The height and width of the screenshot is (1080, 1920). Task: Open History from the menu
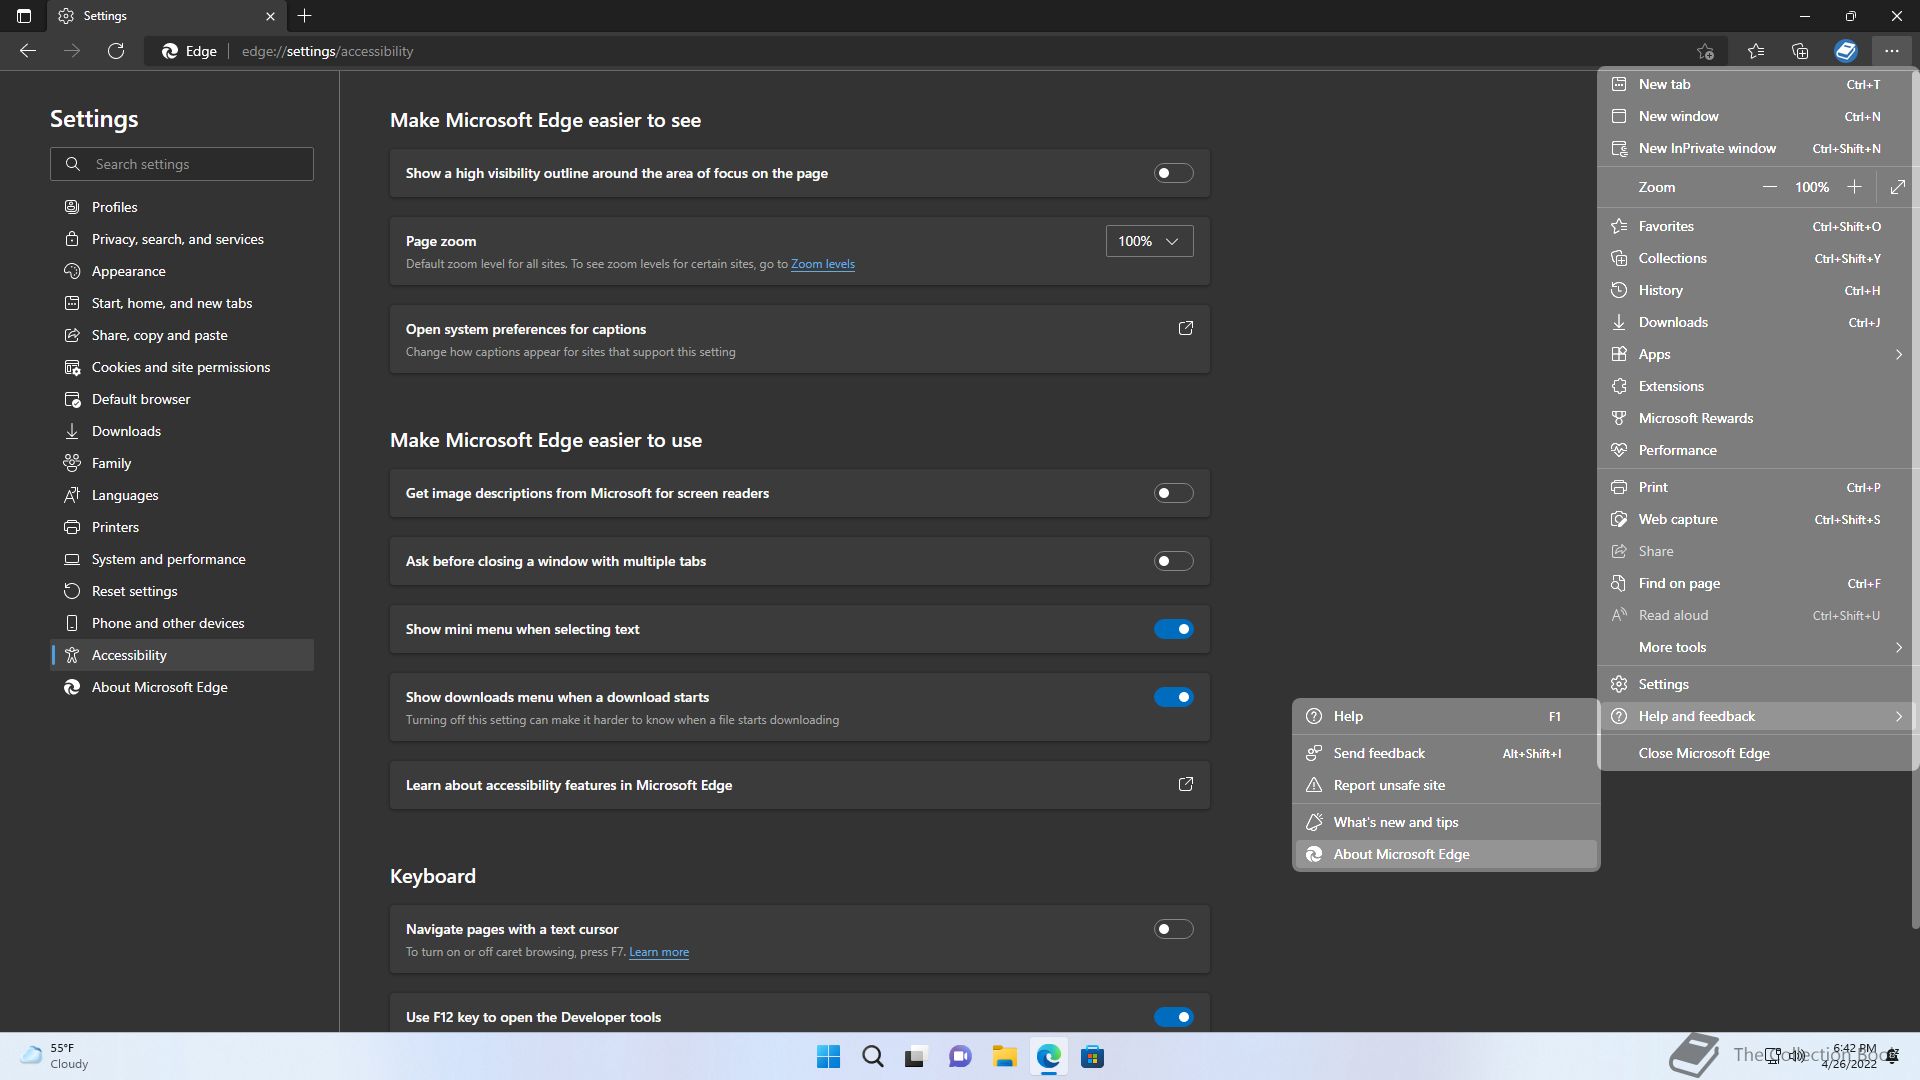[1755, 290]
